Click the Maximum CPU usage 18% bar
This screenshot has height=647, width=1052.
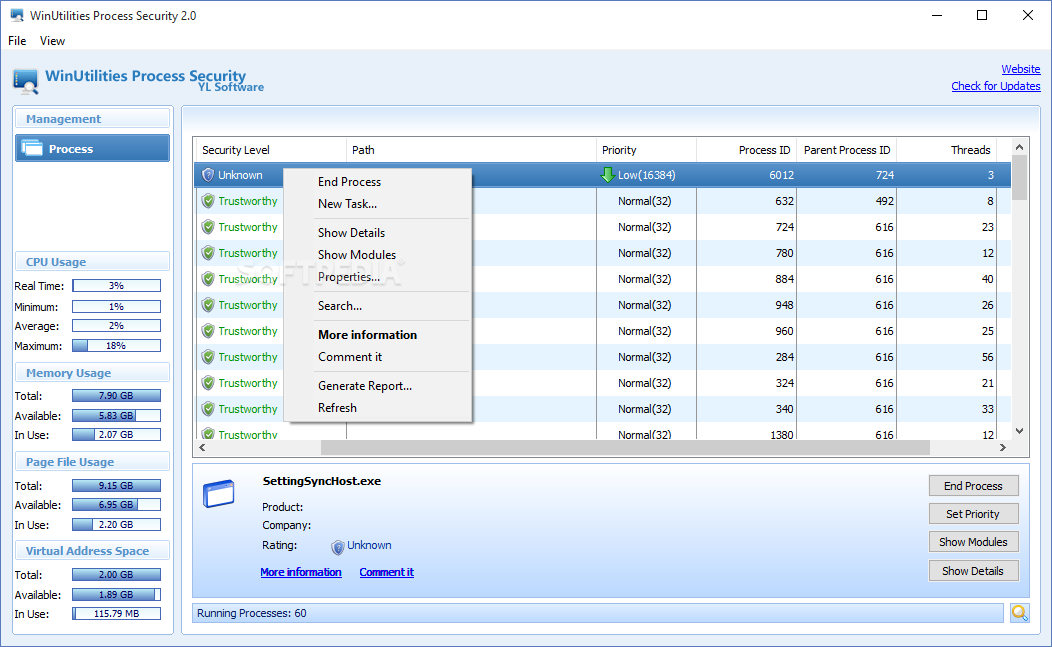[116, 346]
